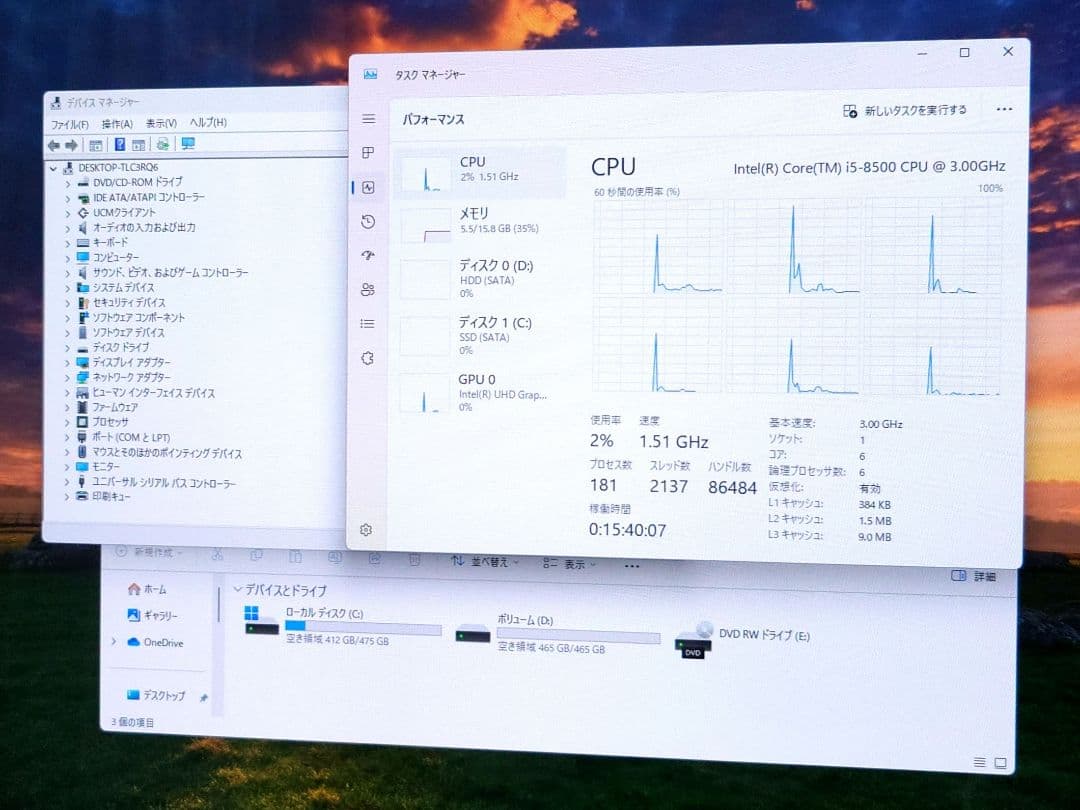
Task: Open Startup apps view in Task Manager
Action: [367, 255]
